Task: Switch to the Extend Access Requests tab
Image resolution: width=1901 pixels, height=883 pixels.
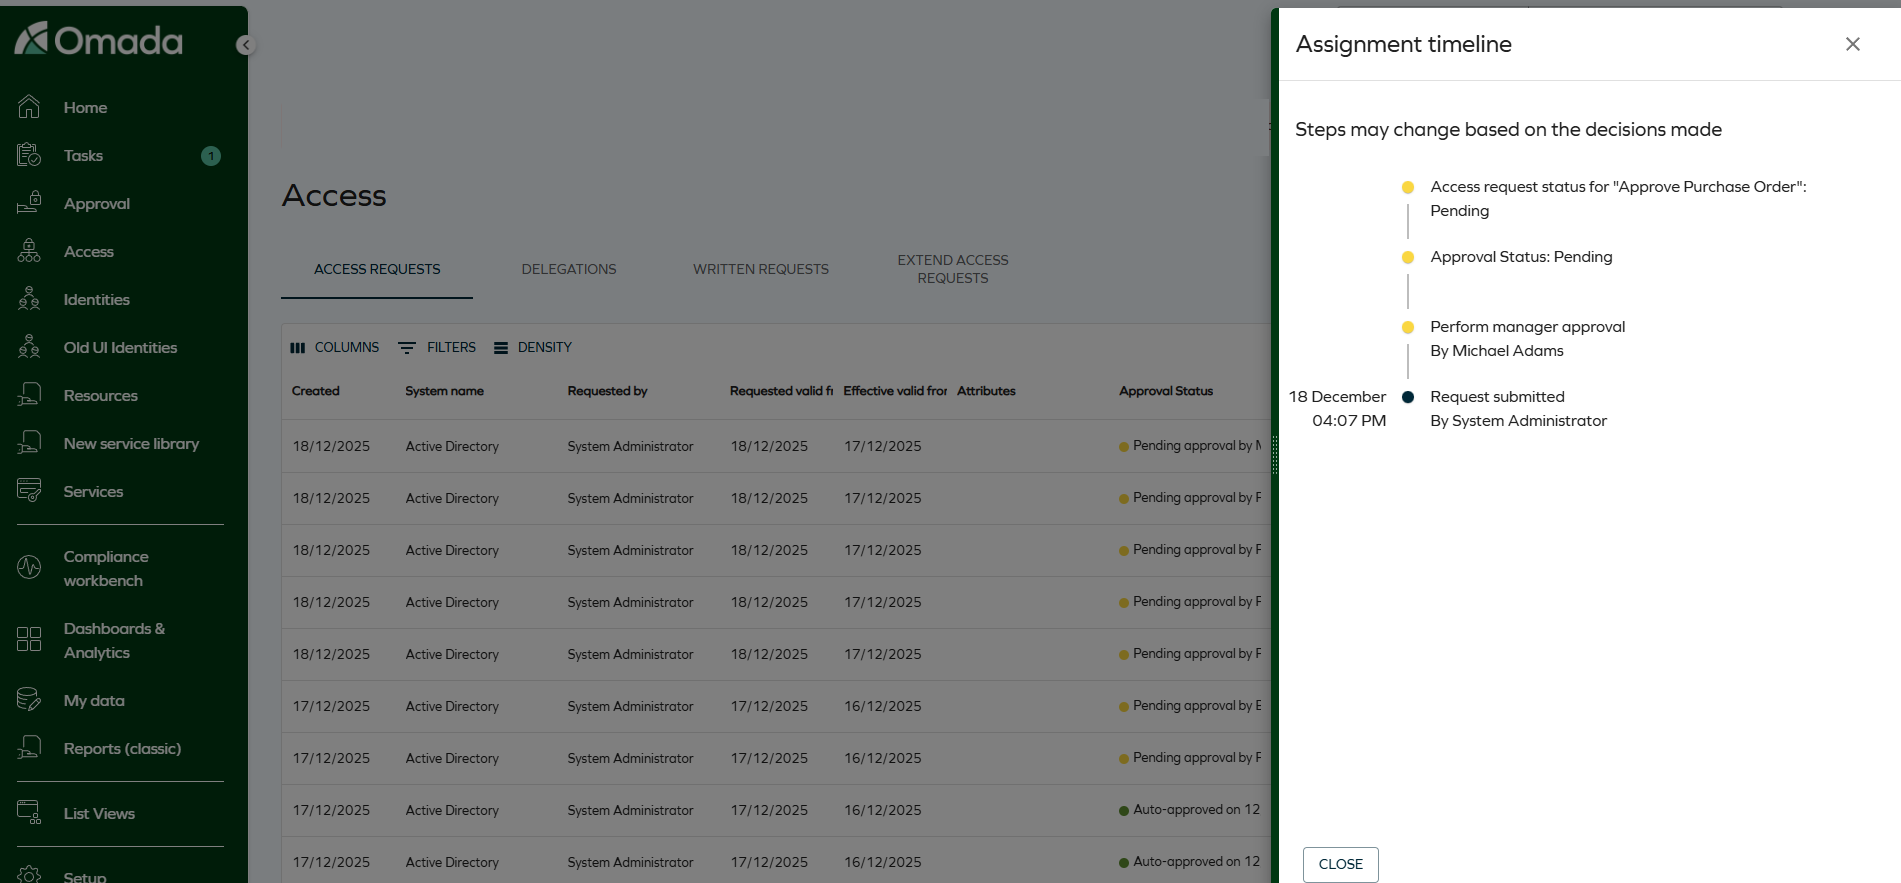Action: point(953,269)
